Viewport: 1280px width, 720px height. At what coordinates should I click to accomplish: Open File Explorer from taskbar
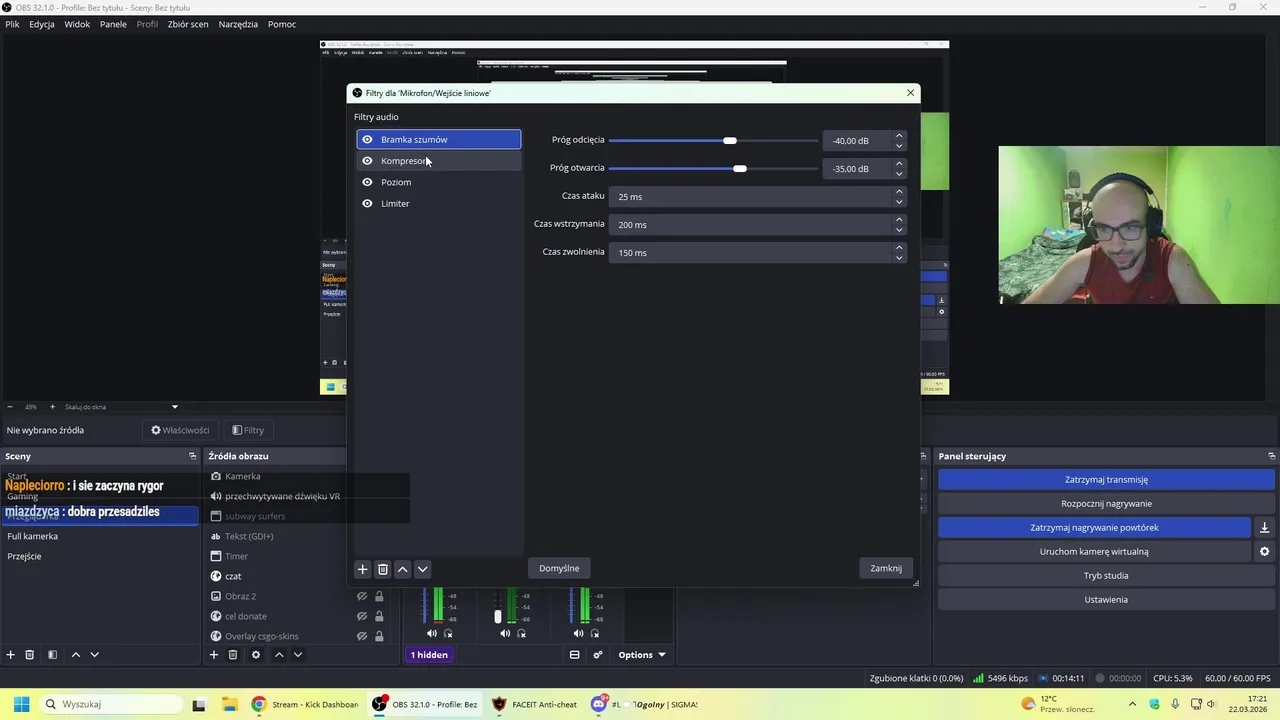coord(228,704)
